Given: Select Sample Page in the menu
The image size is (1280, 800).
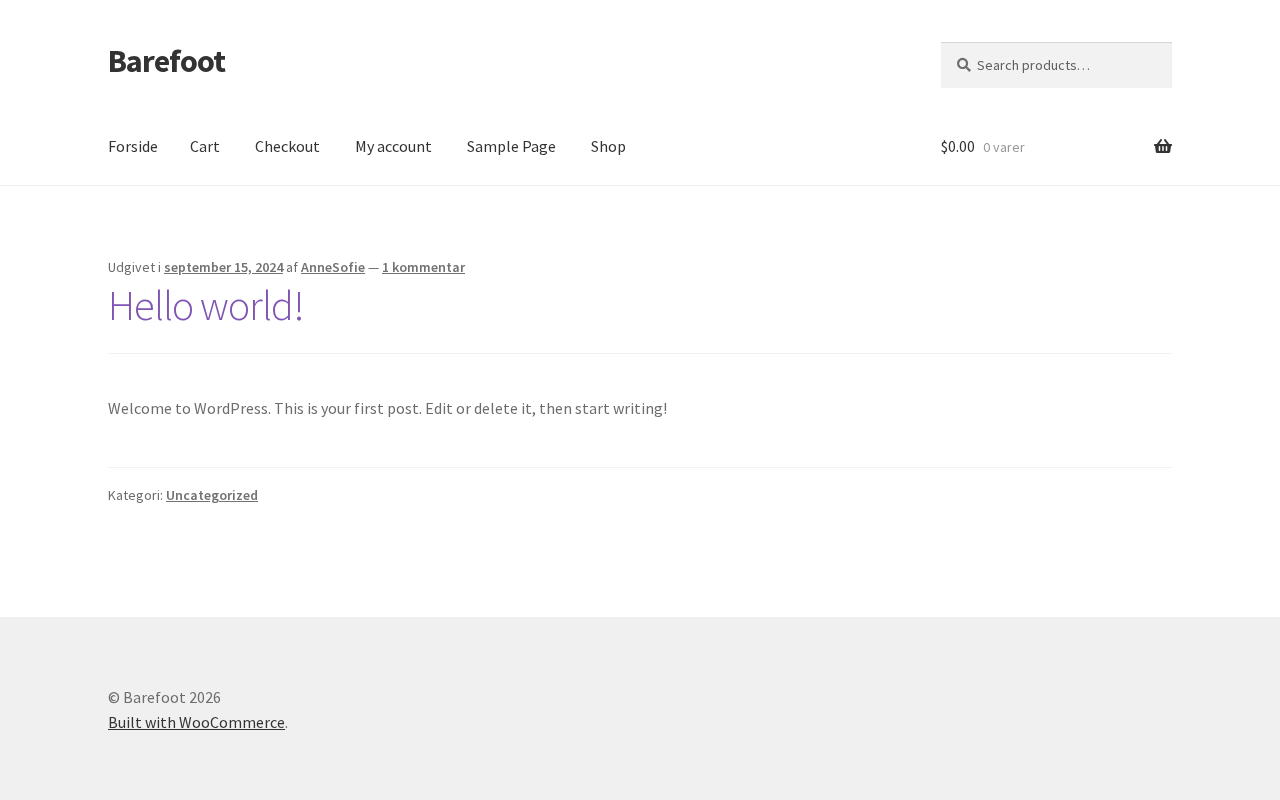Looking at the screenshot, I should tap(510, 147).
